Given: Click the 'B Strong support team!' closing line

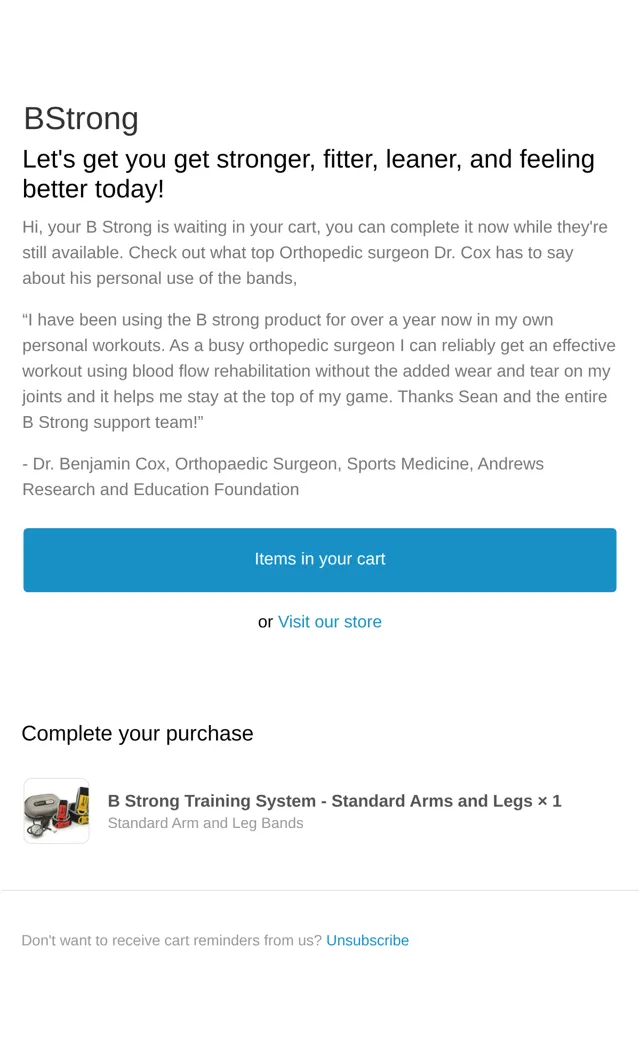Looking at the screenshot, I should coord(113,422).
